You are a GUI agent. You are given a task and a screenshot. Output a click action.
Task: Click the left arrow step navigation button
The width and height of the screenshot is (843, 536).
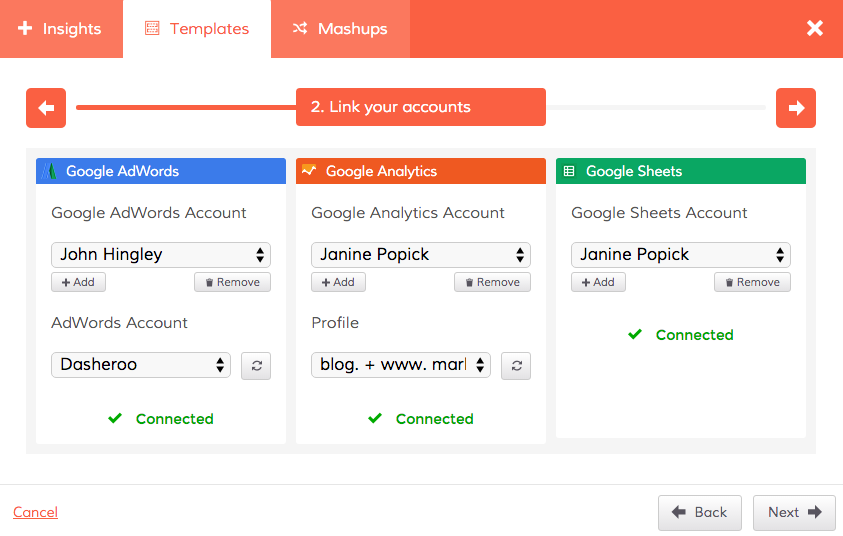[46, 108]
